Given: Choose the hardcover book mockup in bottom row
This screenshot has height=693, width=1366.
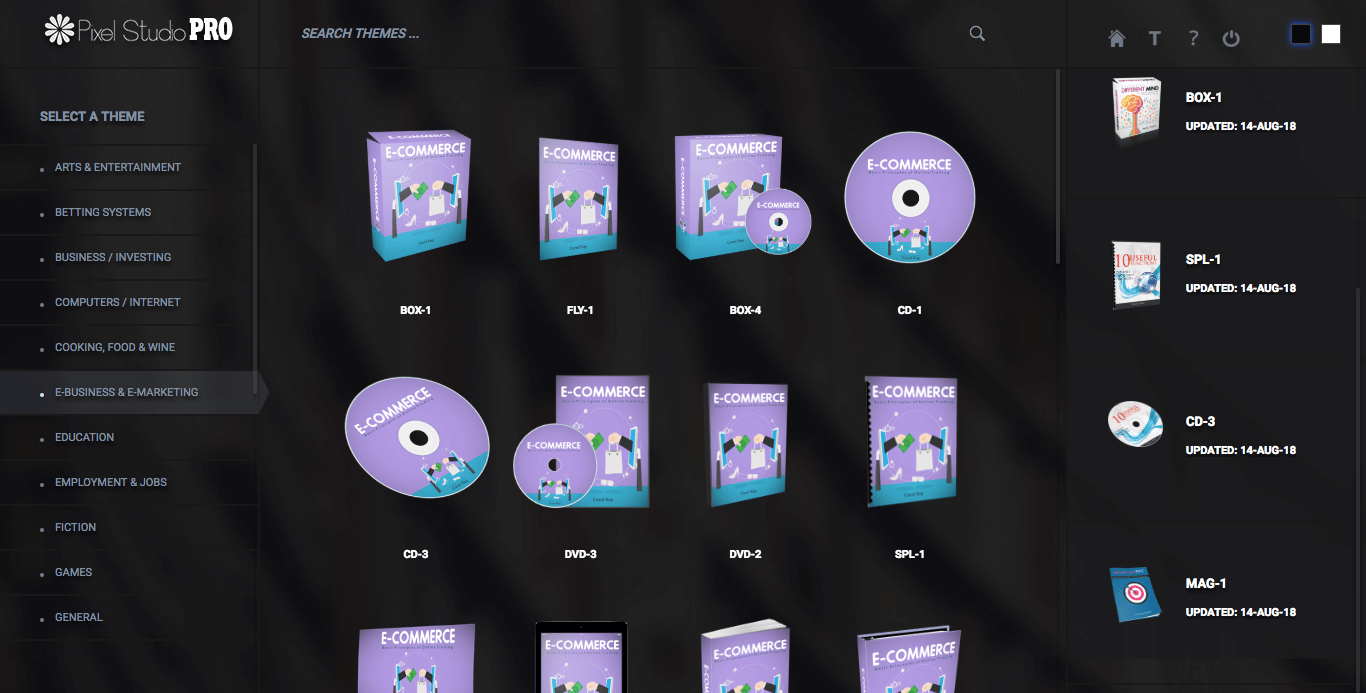Looking at the screenshot, I should pos(746,656).
